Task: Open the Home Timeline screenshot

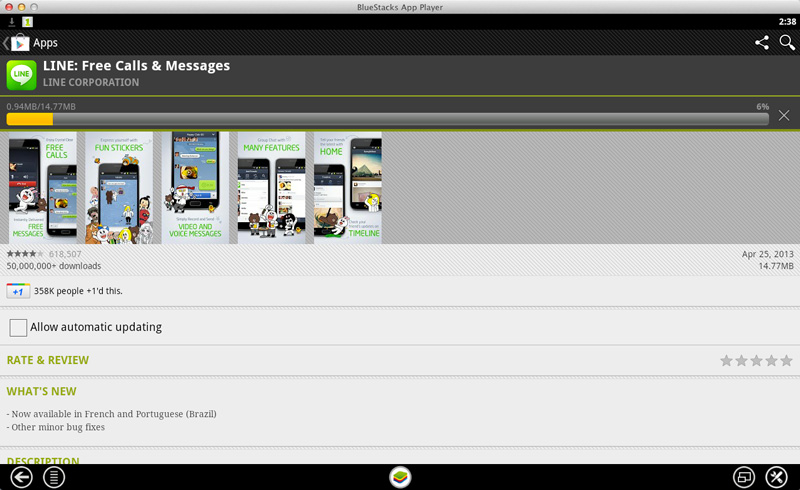Action: (347, 188)
